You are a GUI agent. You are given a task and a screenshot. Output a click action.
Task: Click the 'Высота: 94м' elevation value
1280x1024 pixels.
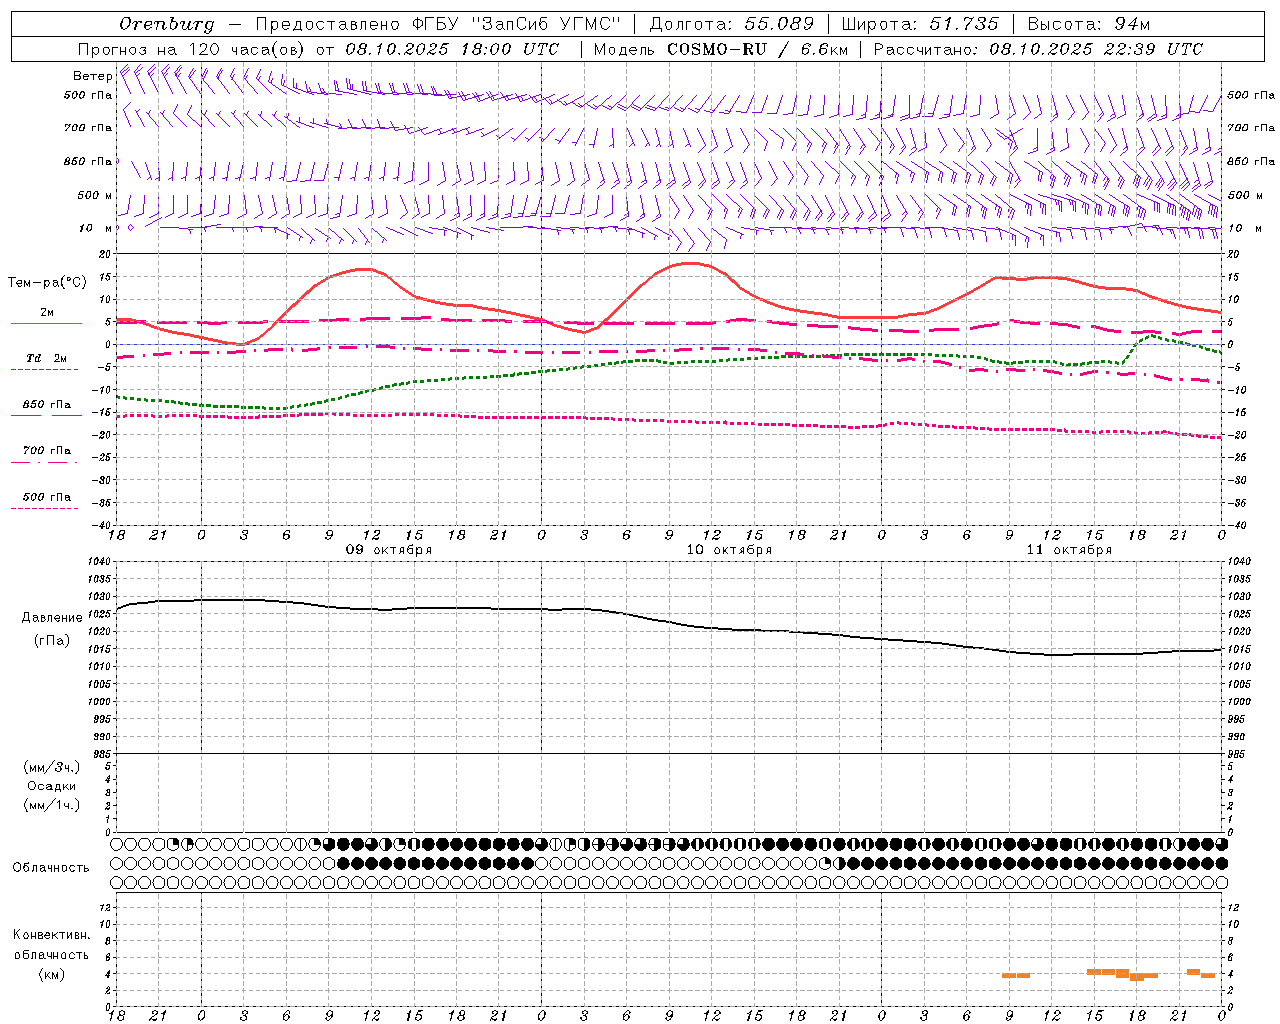click(1089, 24)
